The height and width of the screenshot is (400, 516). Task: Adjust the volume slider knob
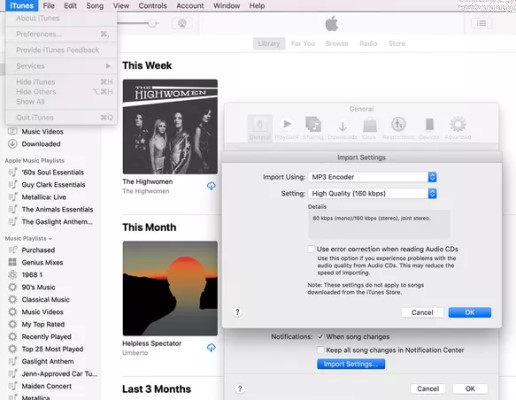(x=153, y=23)
